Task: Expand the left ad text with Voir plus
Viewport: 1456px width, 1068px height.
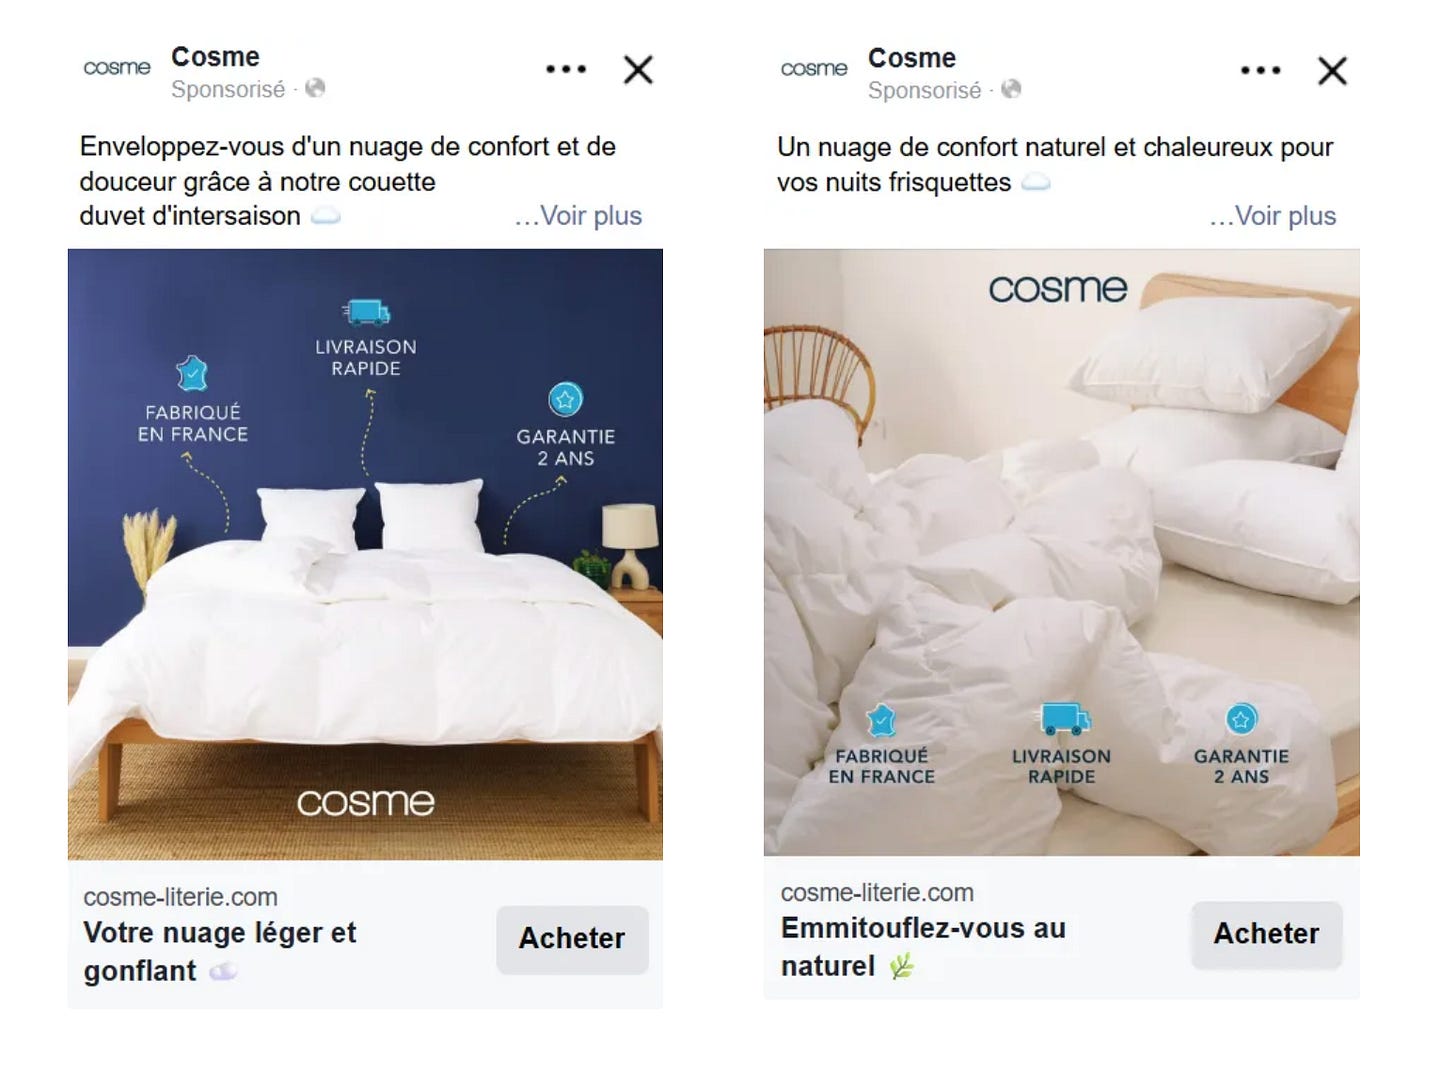Action: pyautogui.click(x=578, y=216)
